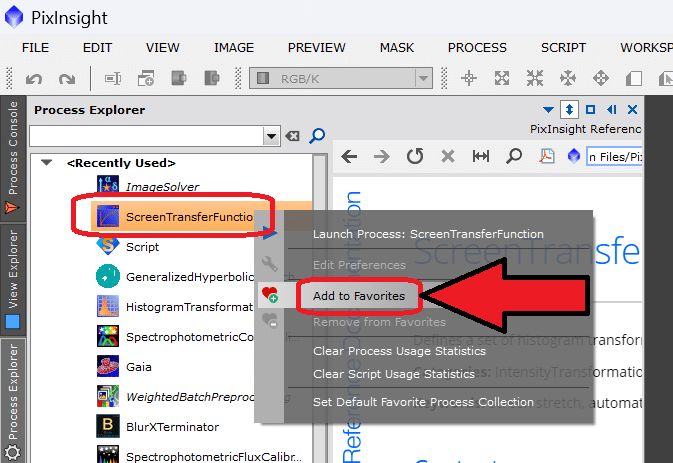Open the PROCESS menu

477,48
